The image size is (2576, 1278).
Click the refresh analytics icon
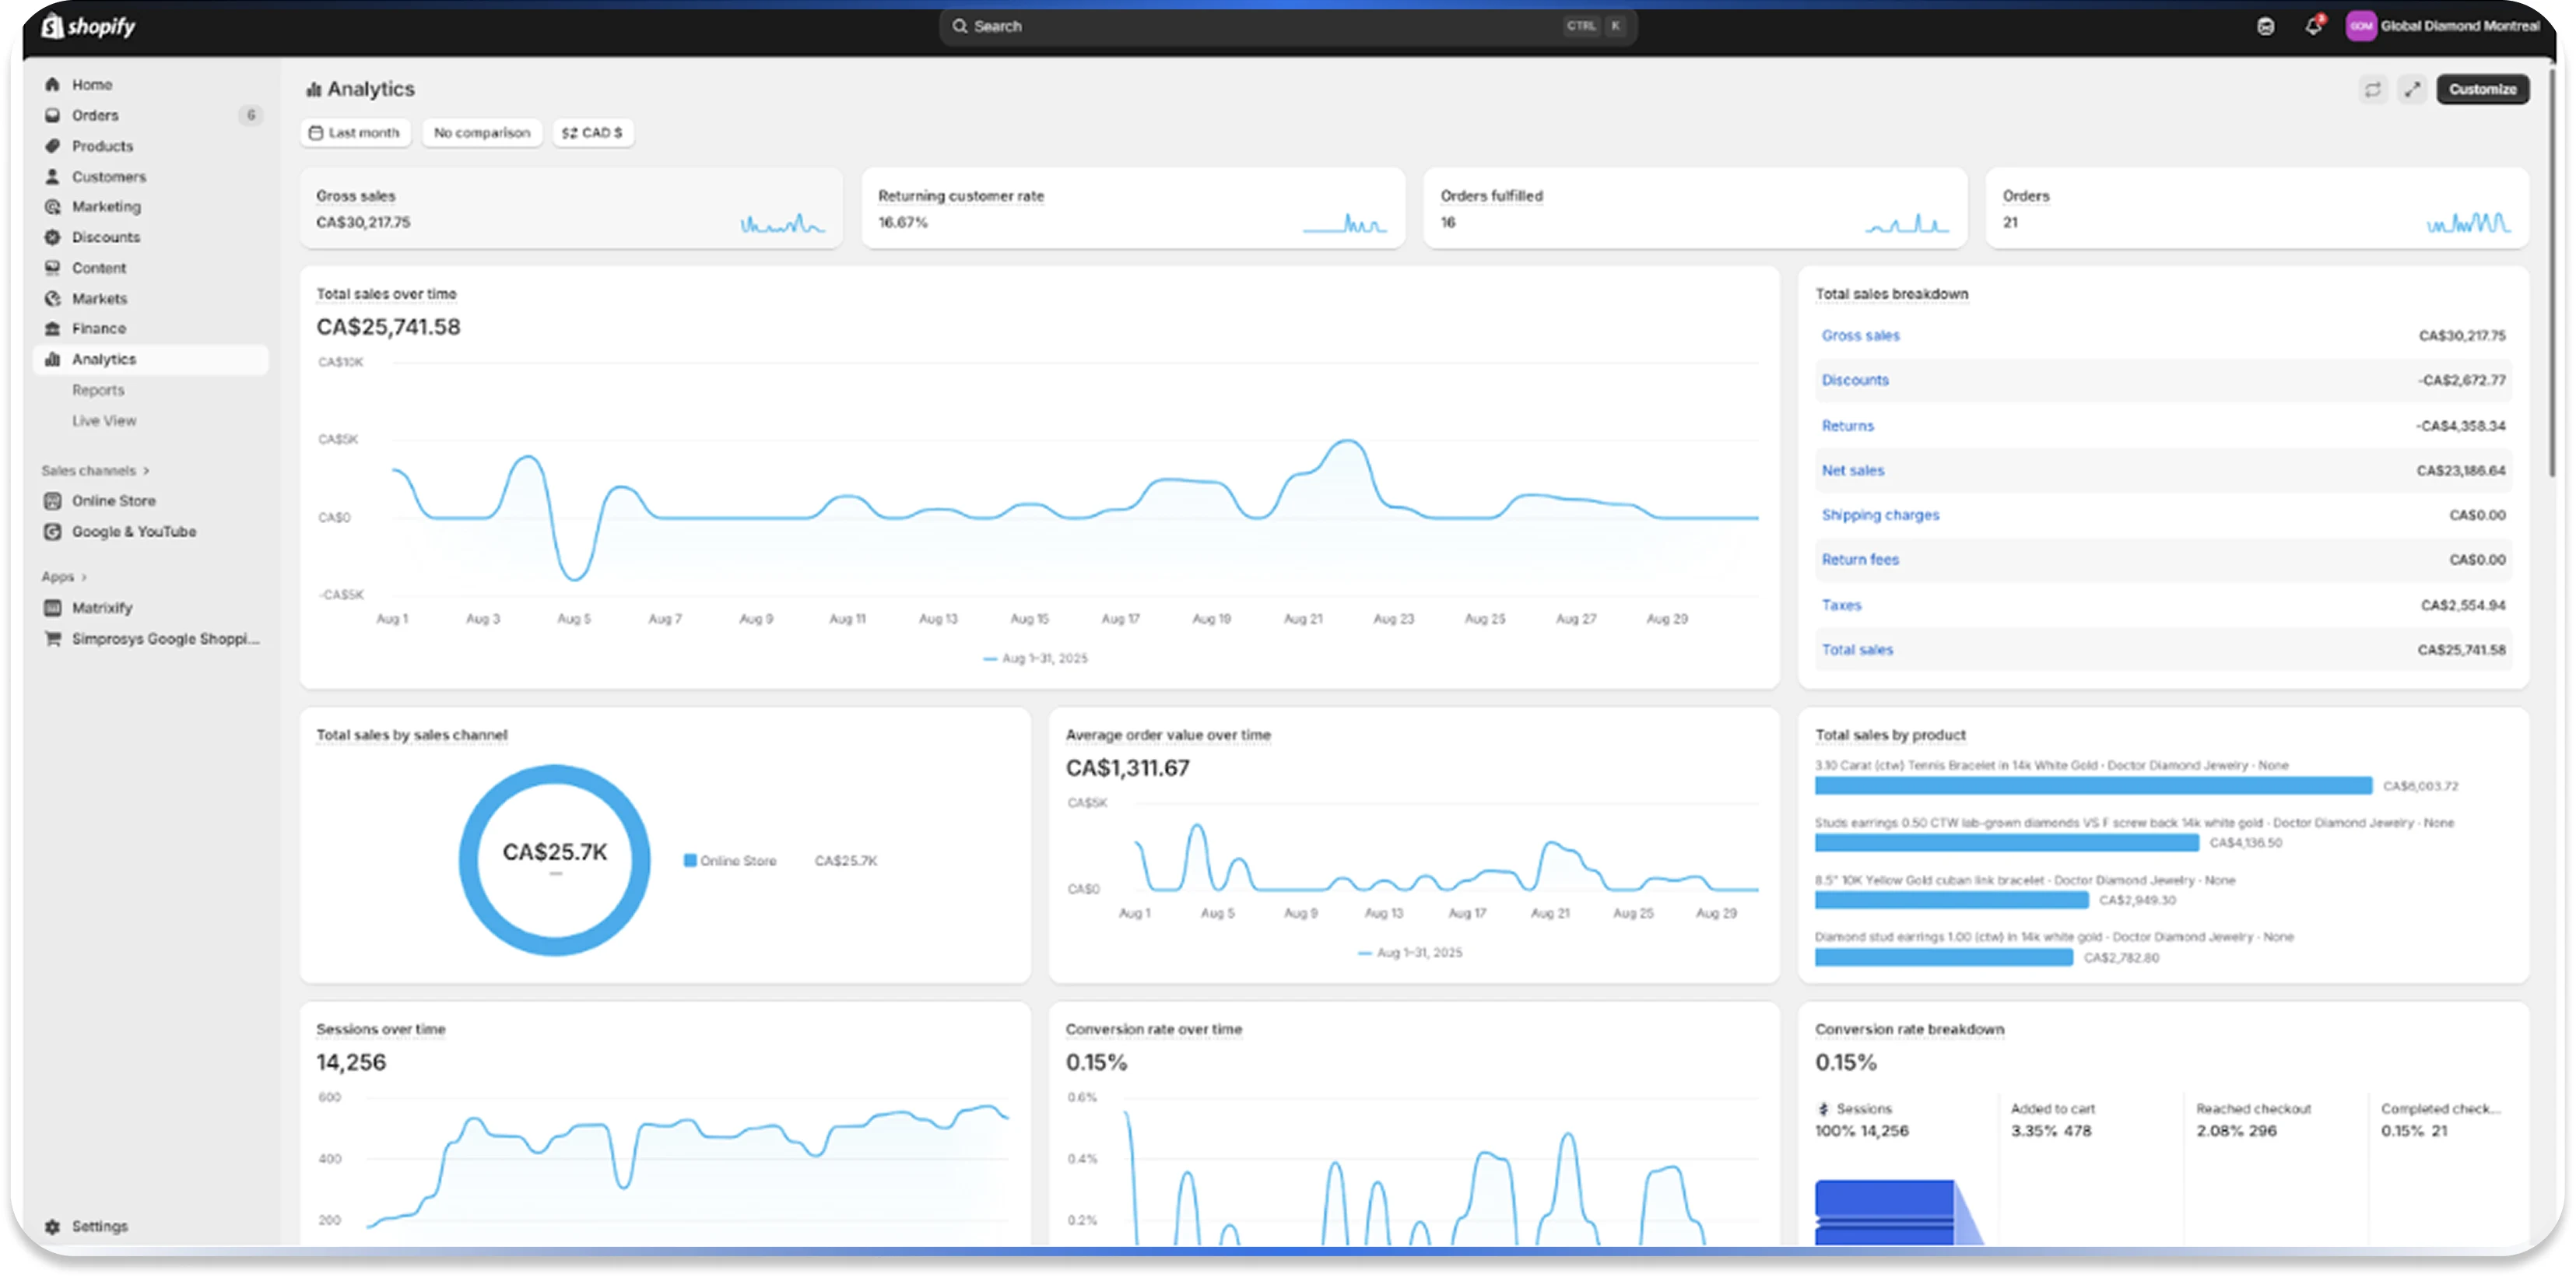coord(2372,89)
